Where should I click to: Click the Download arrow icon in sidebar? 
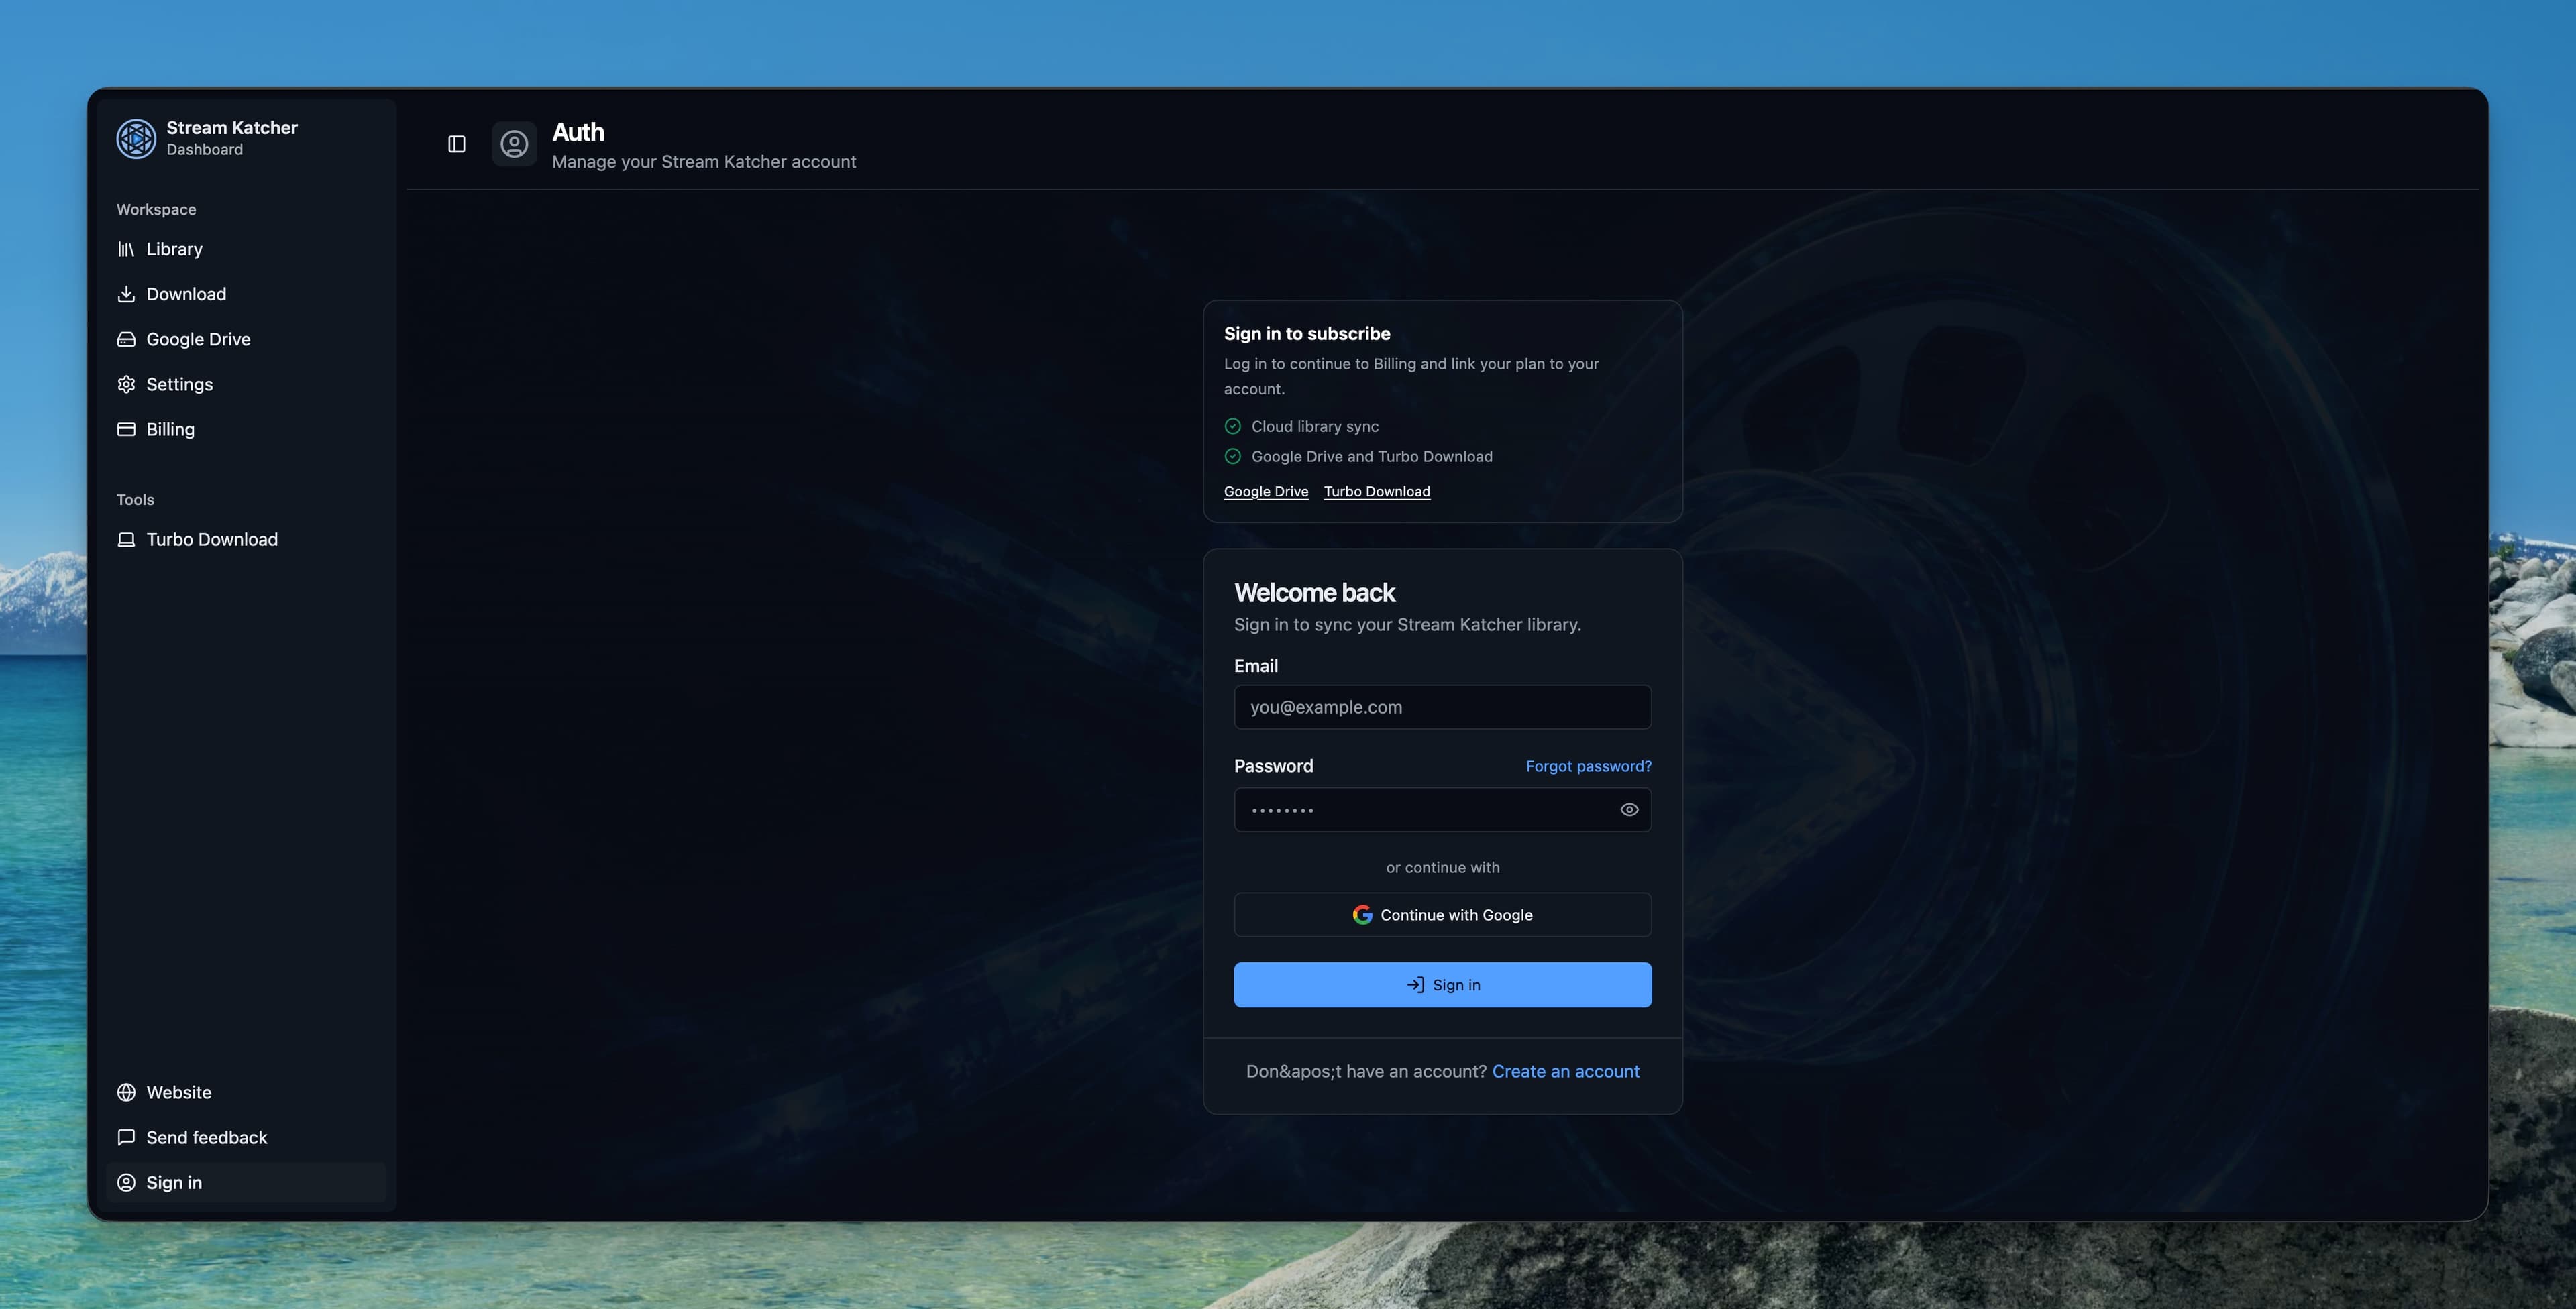tap(126, 294)
